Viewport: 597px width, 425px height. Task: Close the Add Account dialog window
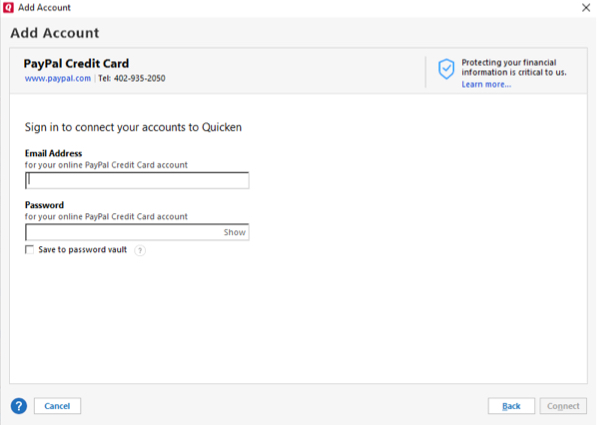[586, 8]
